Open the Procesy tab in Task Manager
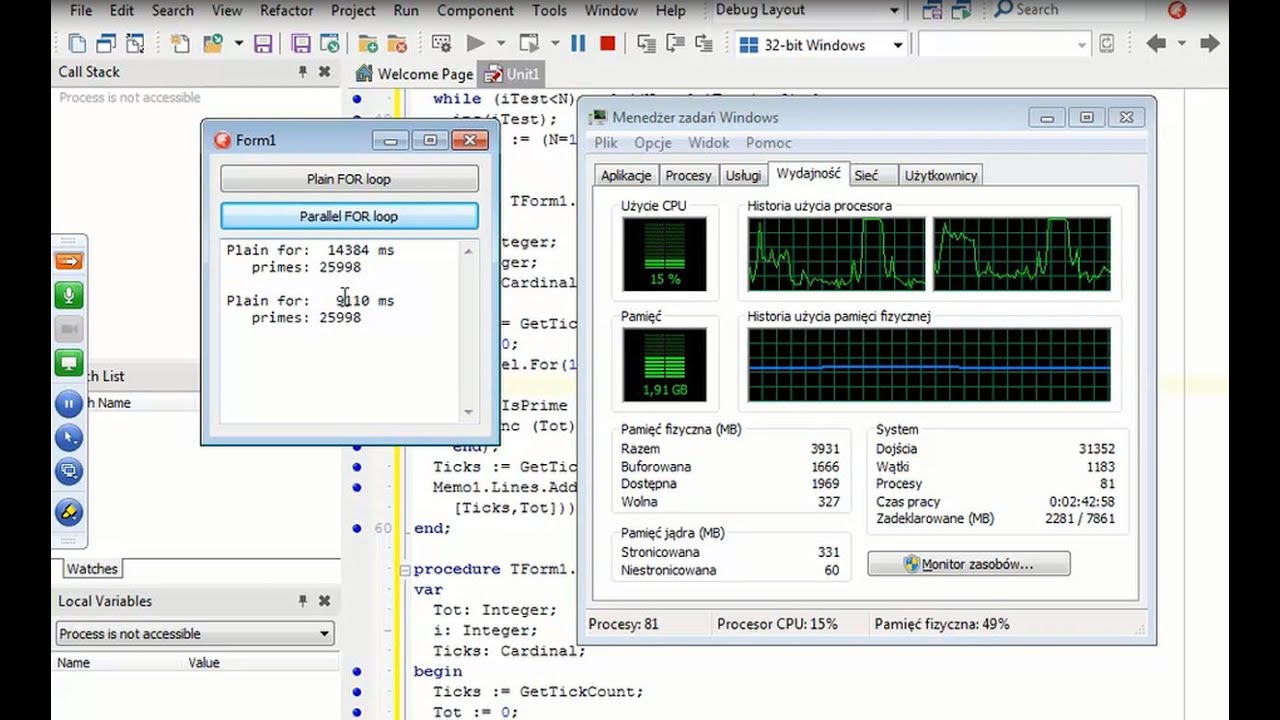 688,175
